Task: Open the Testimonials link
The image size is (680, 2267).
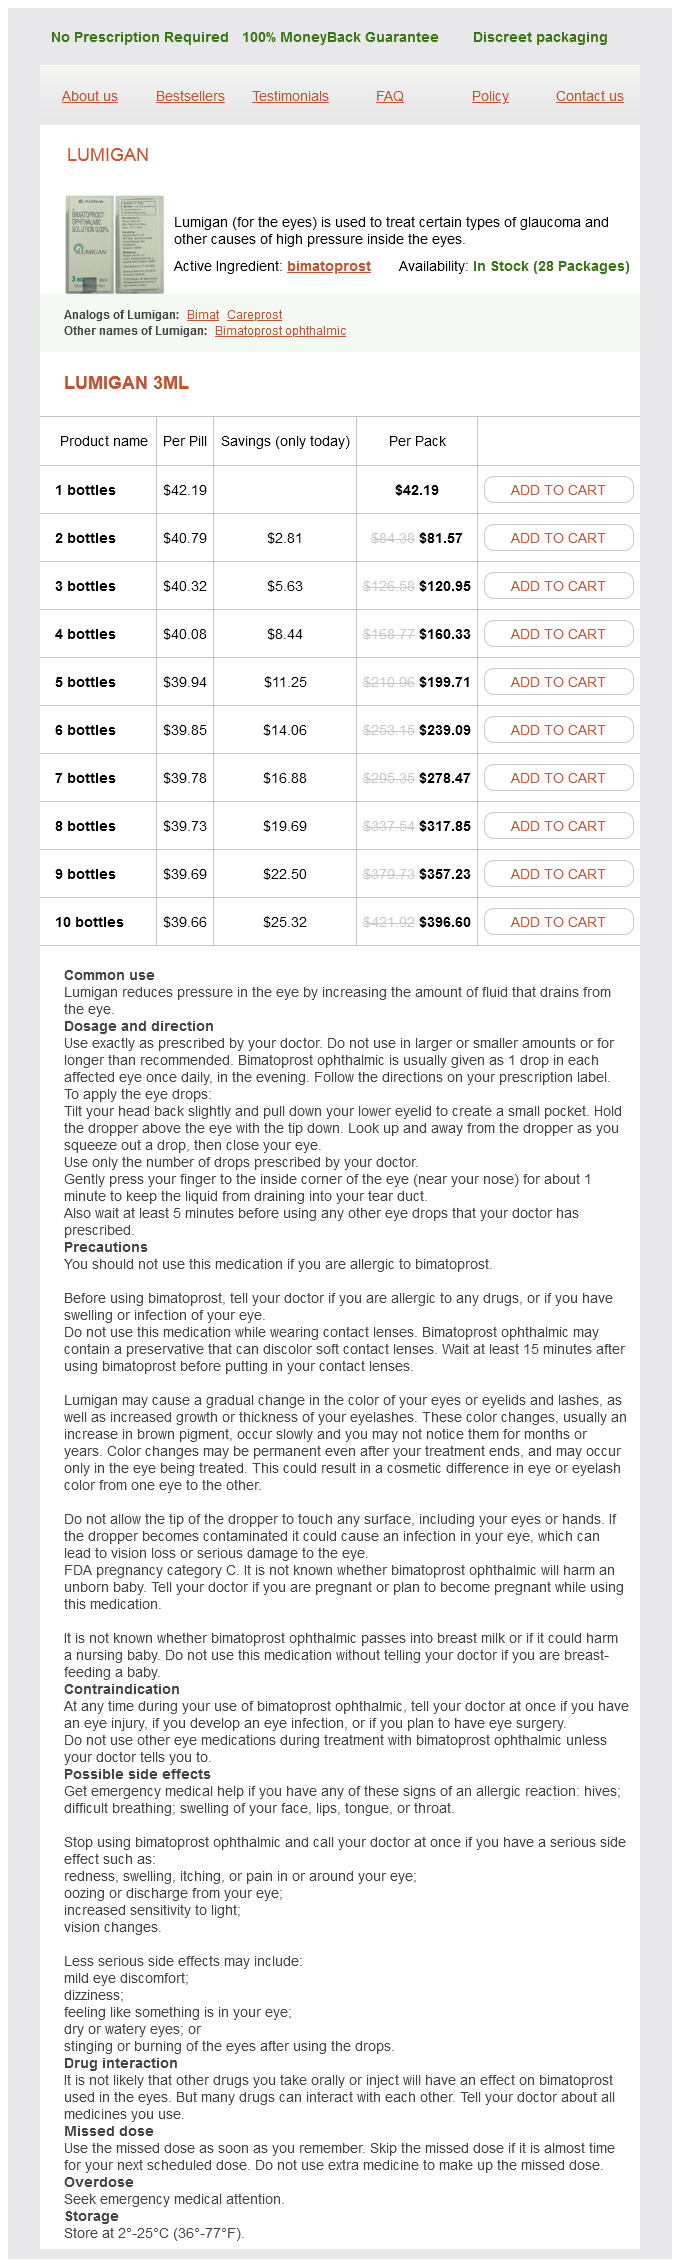Action: tap(290, 96)
